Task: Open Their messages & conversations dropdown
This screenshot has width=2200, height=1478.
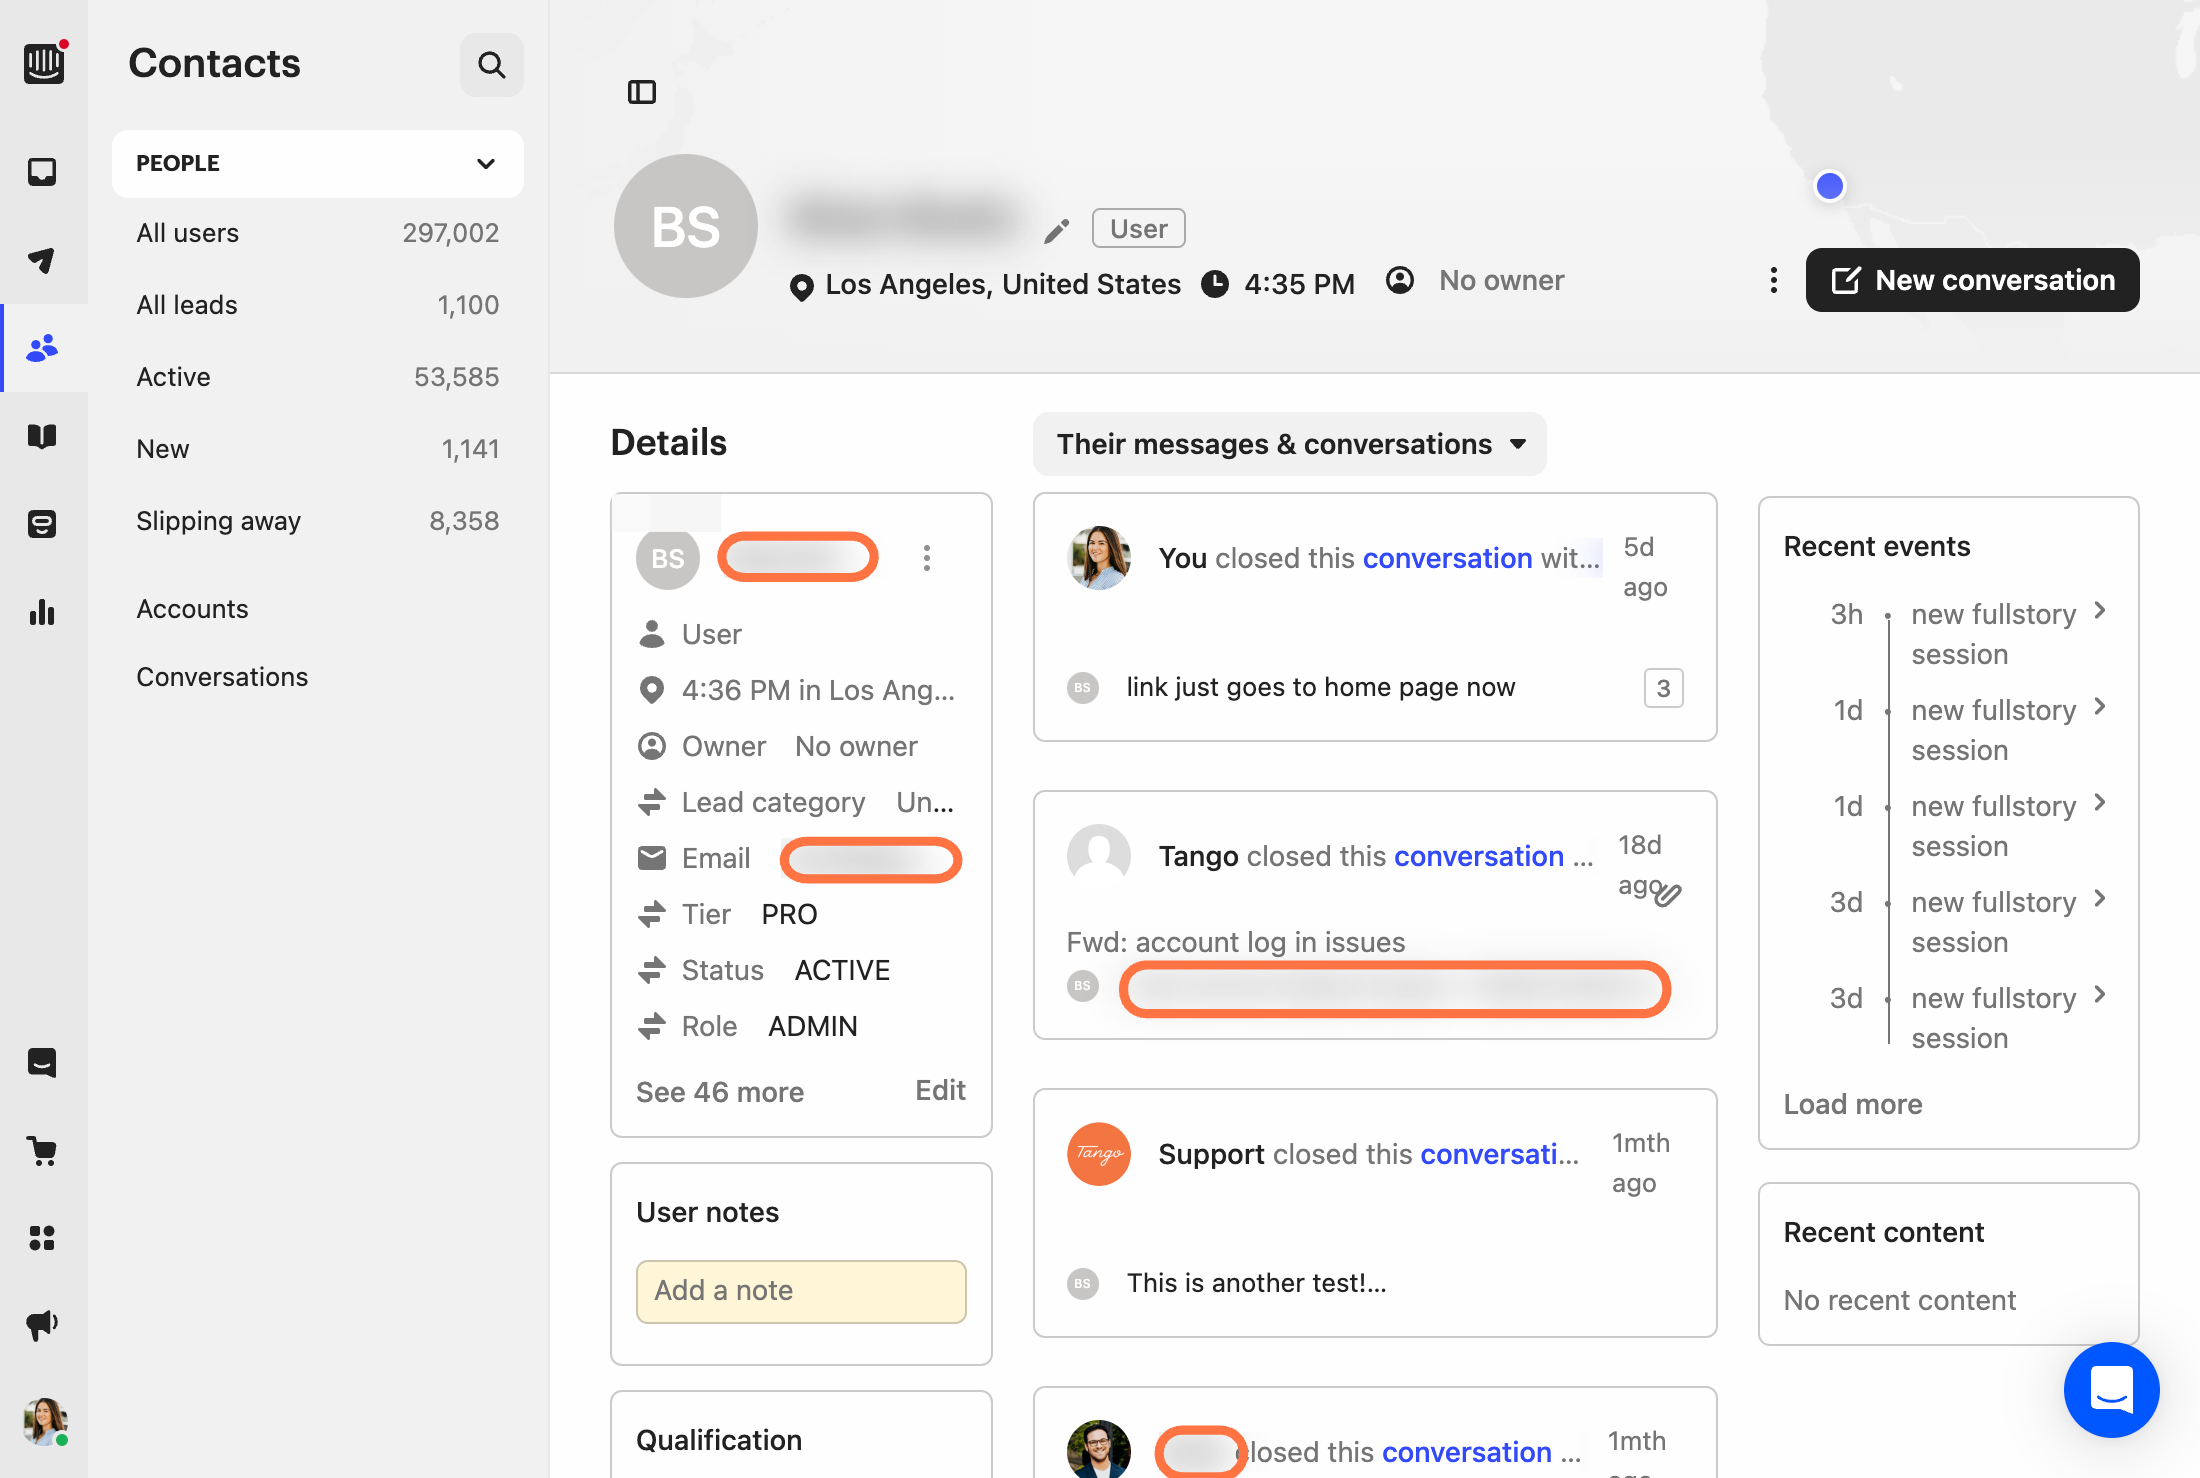Action: coord(1290,444)
